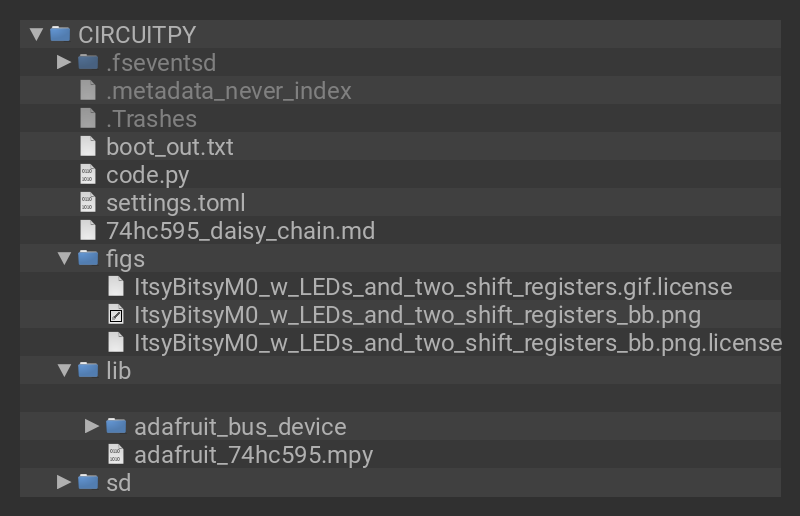Click the adafruit_bus_device folder icon
The width and height of the screenshot is (800, 516).
click(x=116, y=427)
